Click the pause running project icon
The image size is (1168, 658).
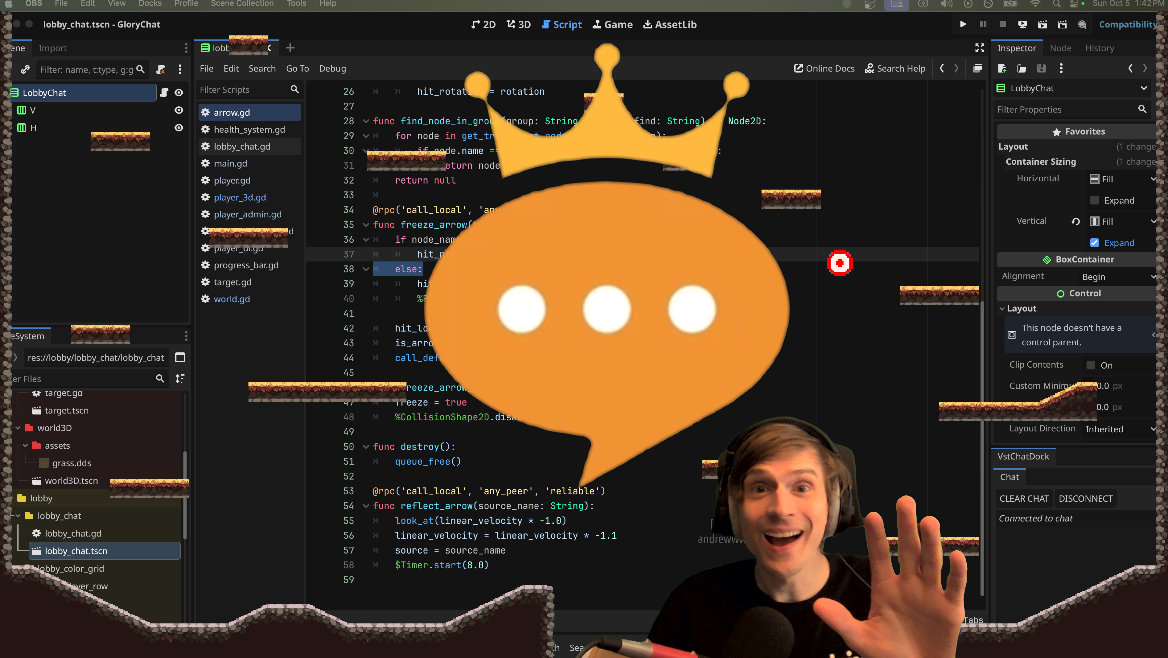983,25
